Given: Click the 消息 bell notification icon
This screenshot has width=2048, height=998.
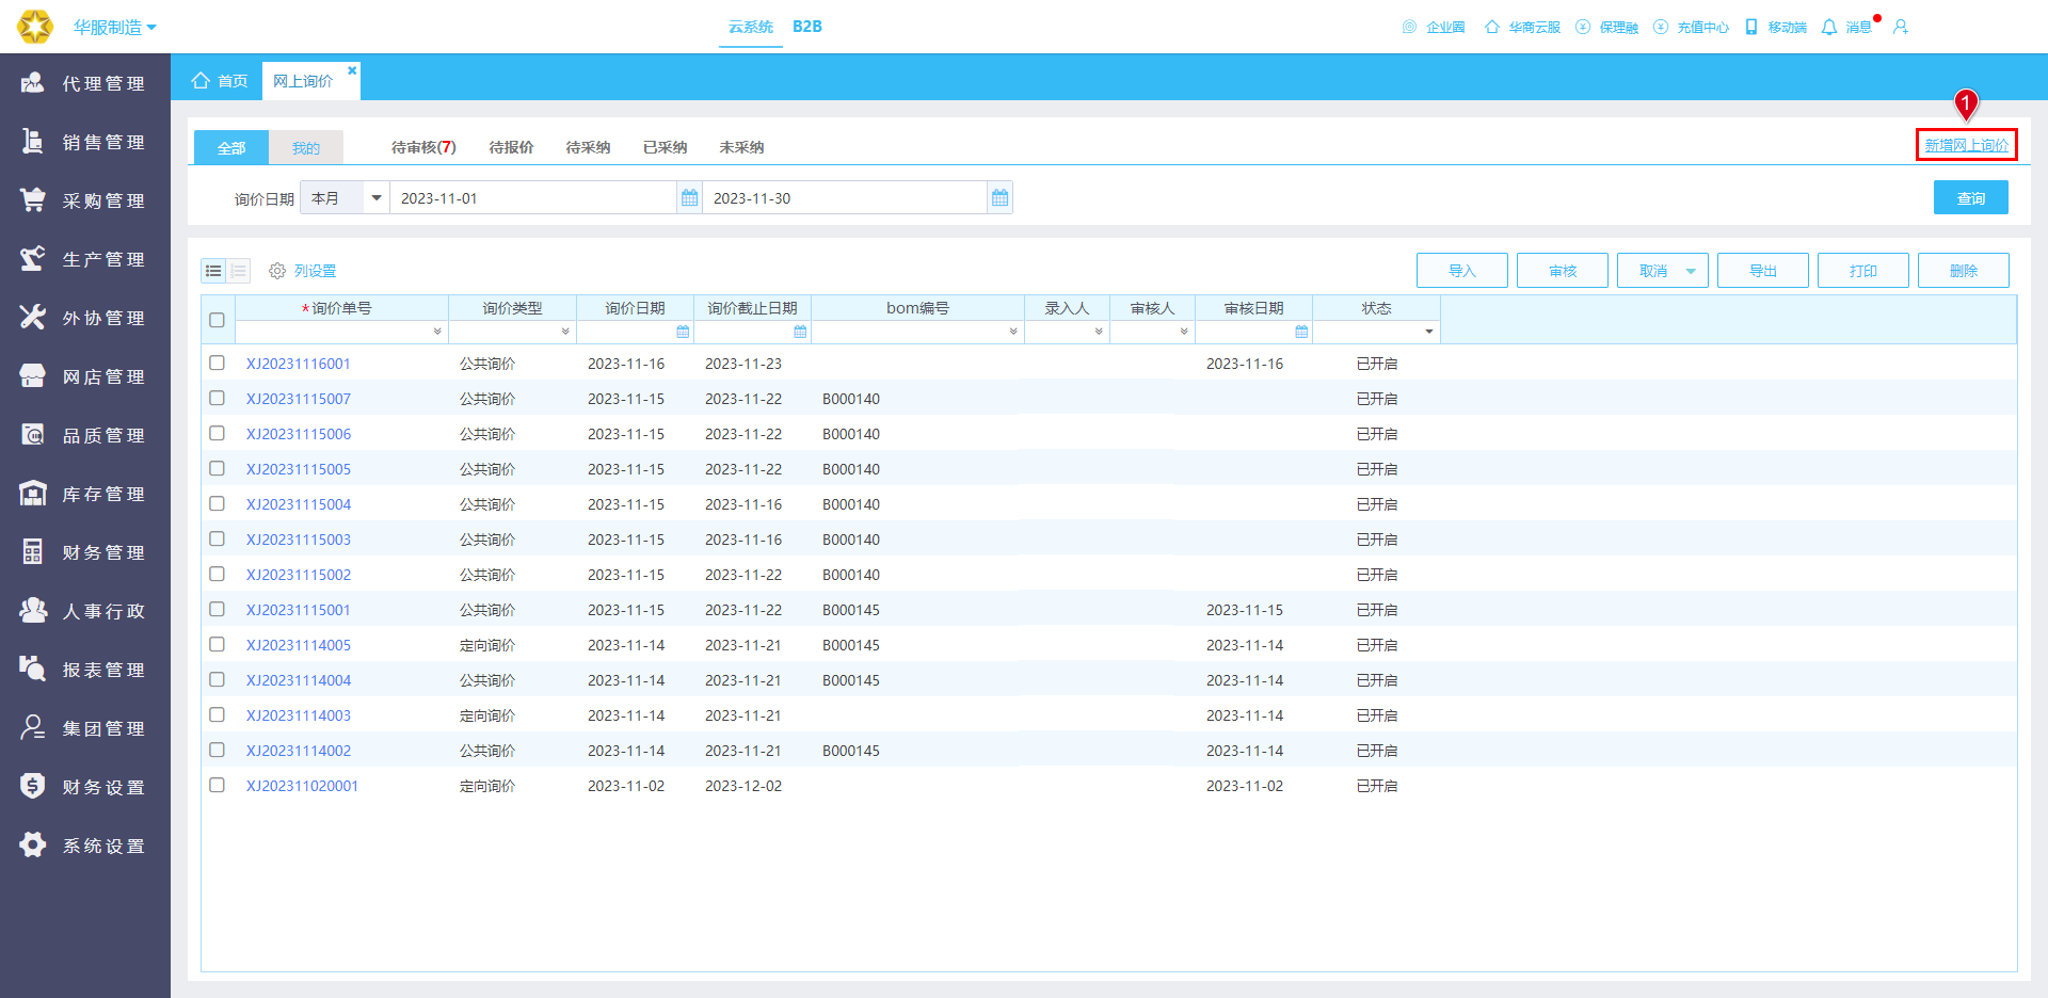Looking at the screenshot, I should 1829,27.
